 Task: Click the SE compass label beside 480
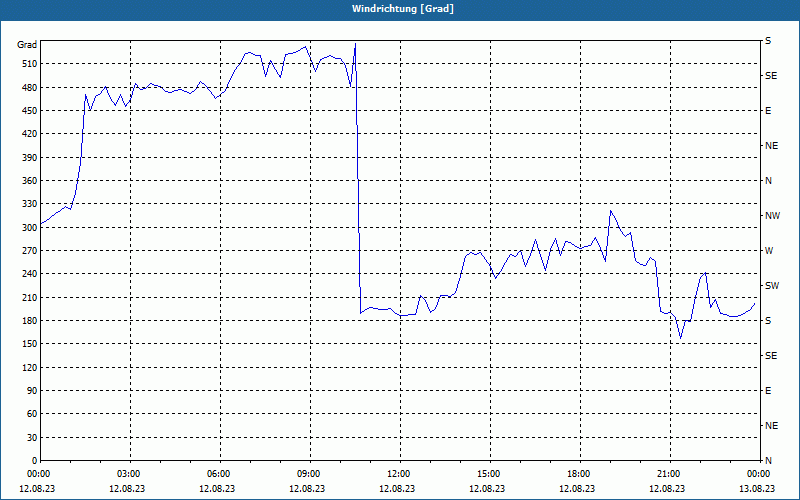click(771, 76)
